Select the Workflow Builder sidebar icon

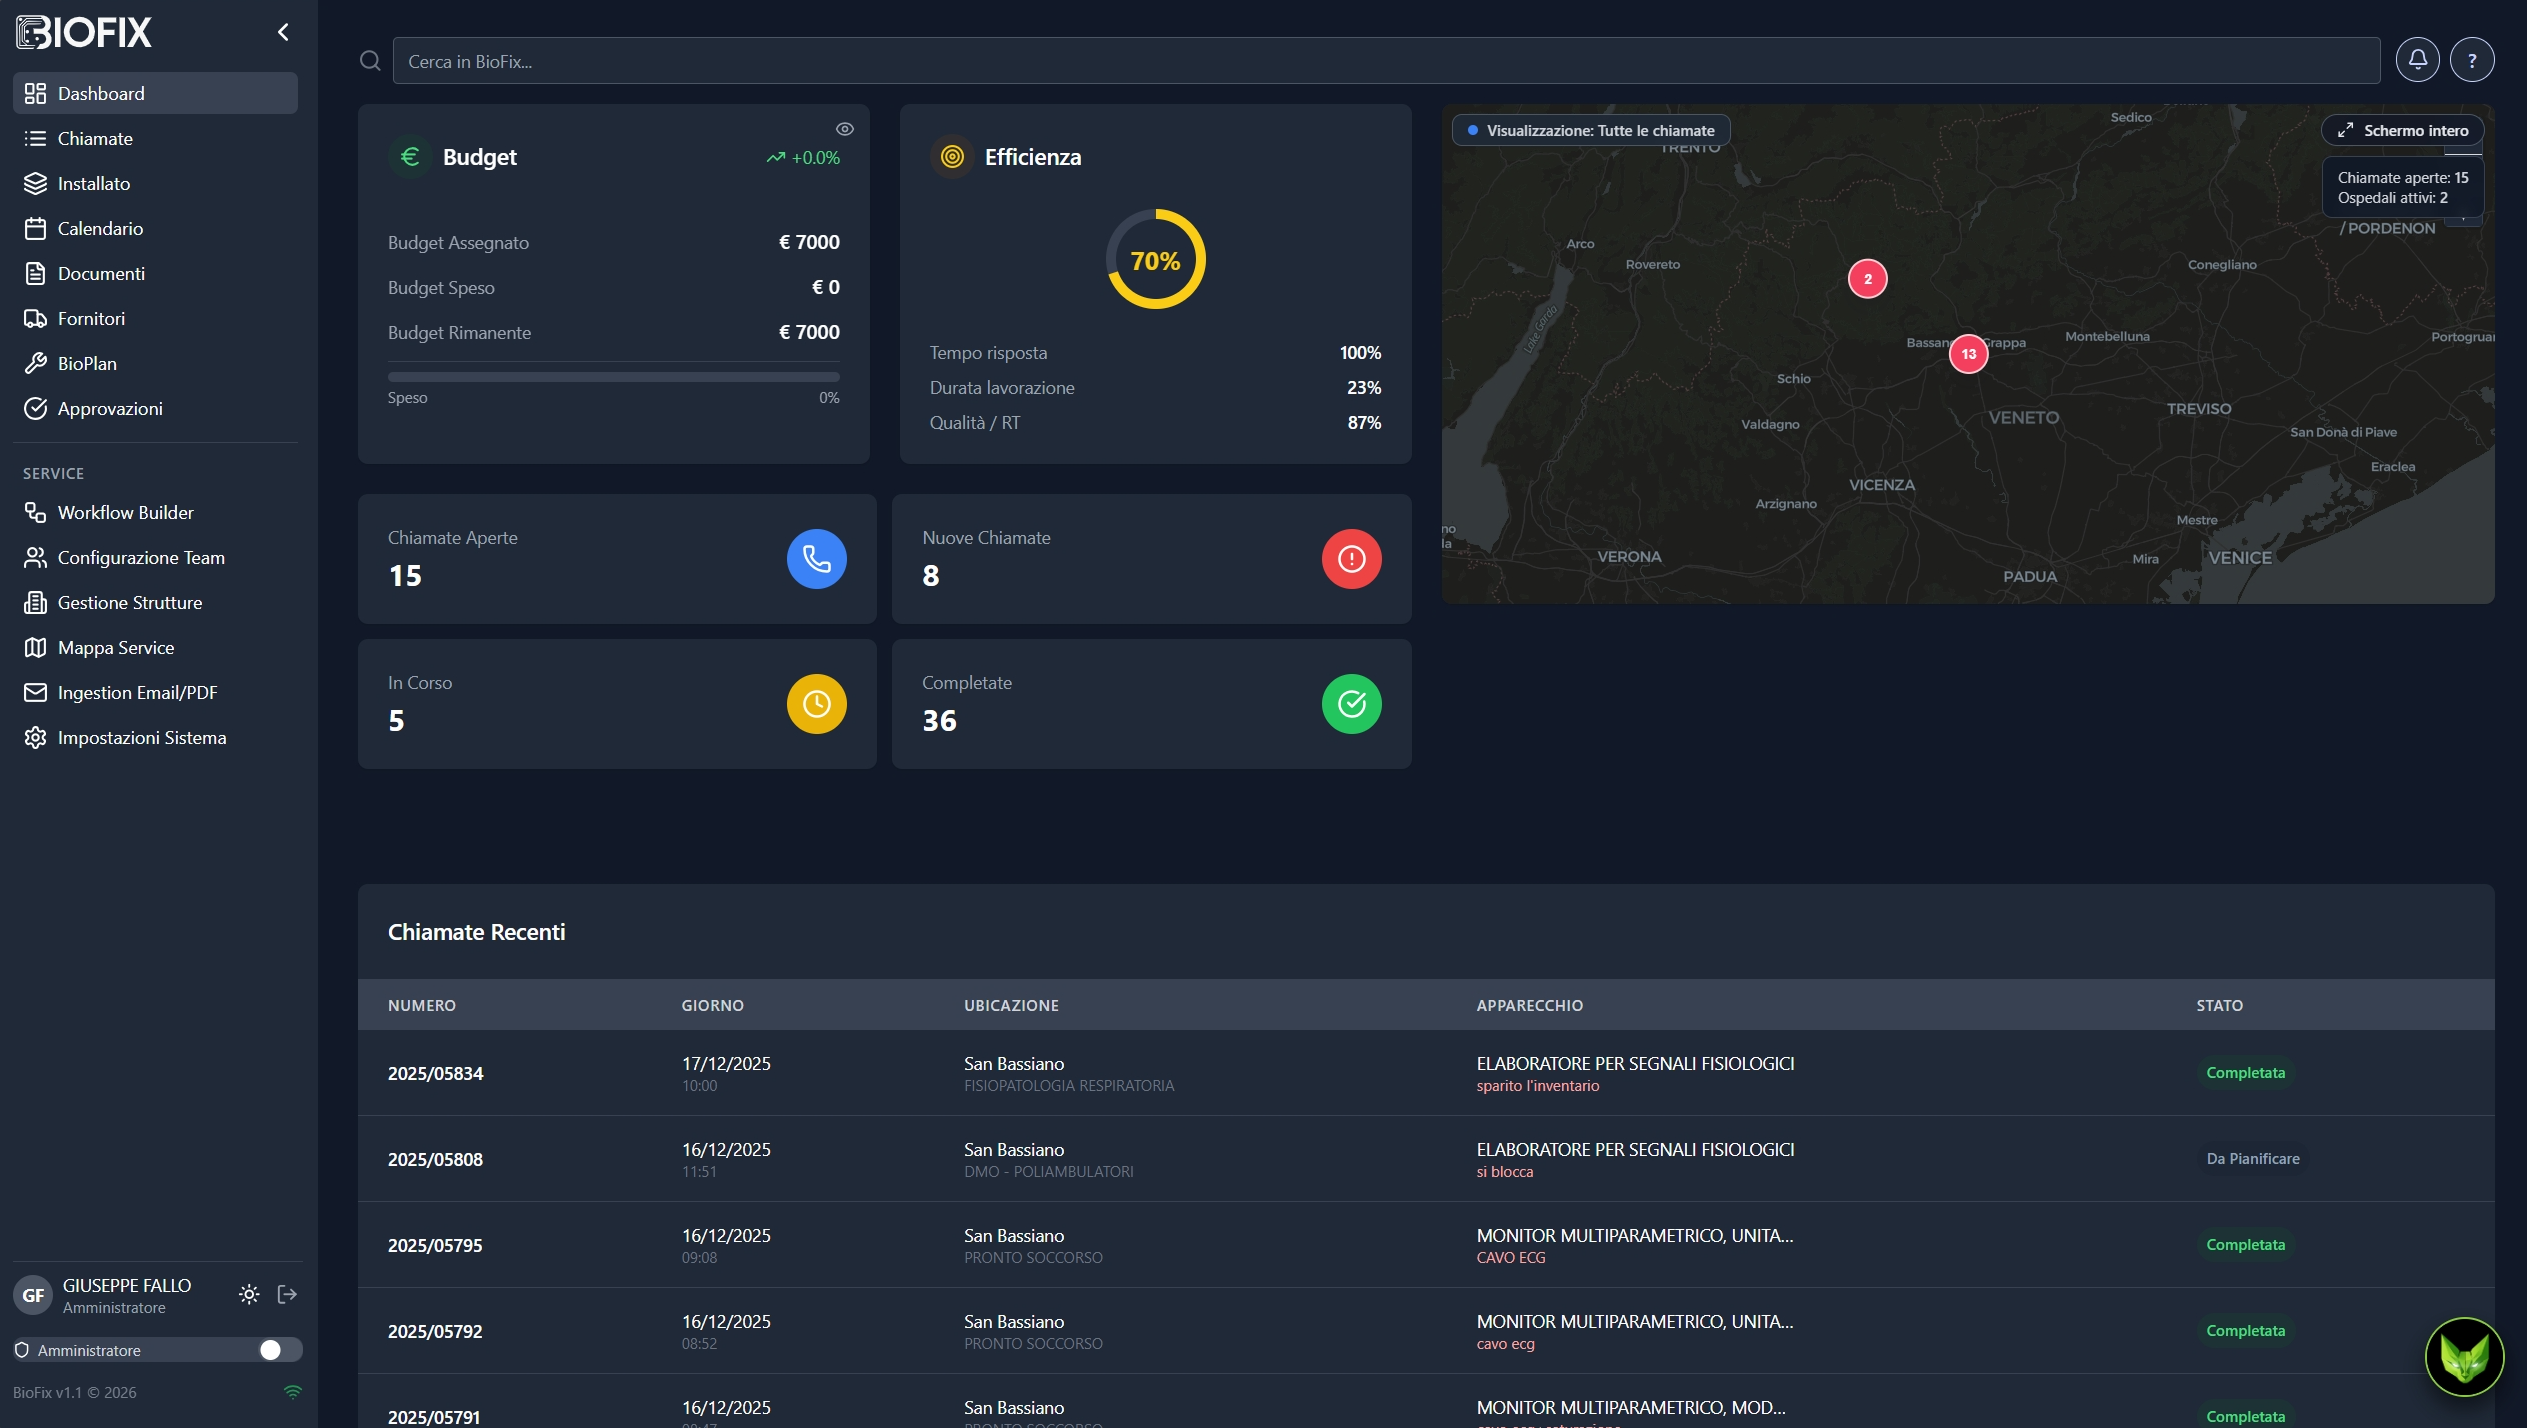tap(36, 512)
